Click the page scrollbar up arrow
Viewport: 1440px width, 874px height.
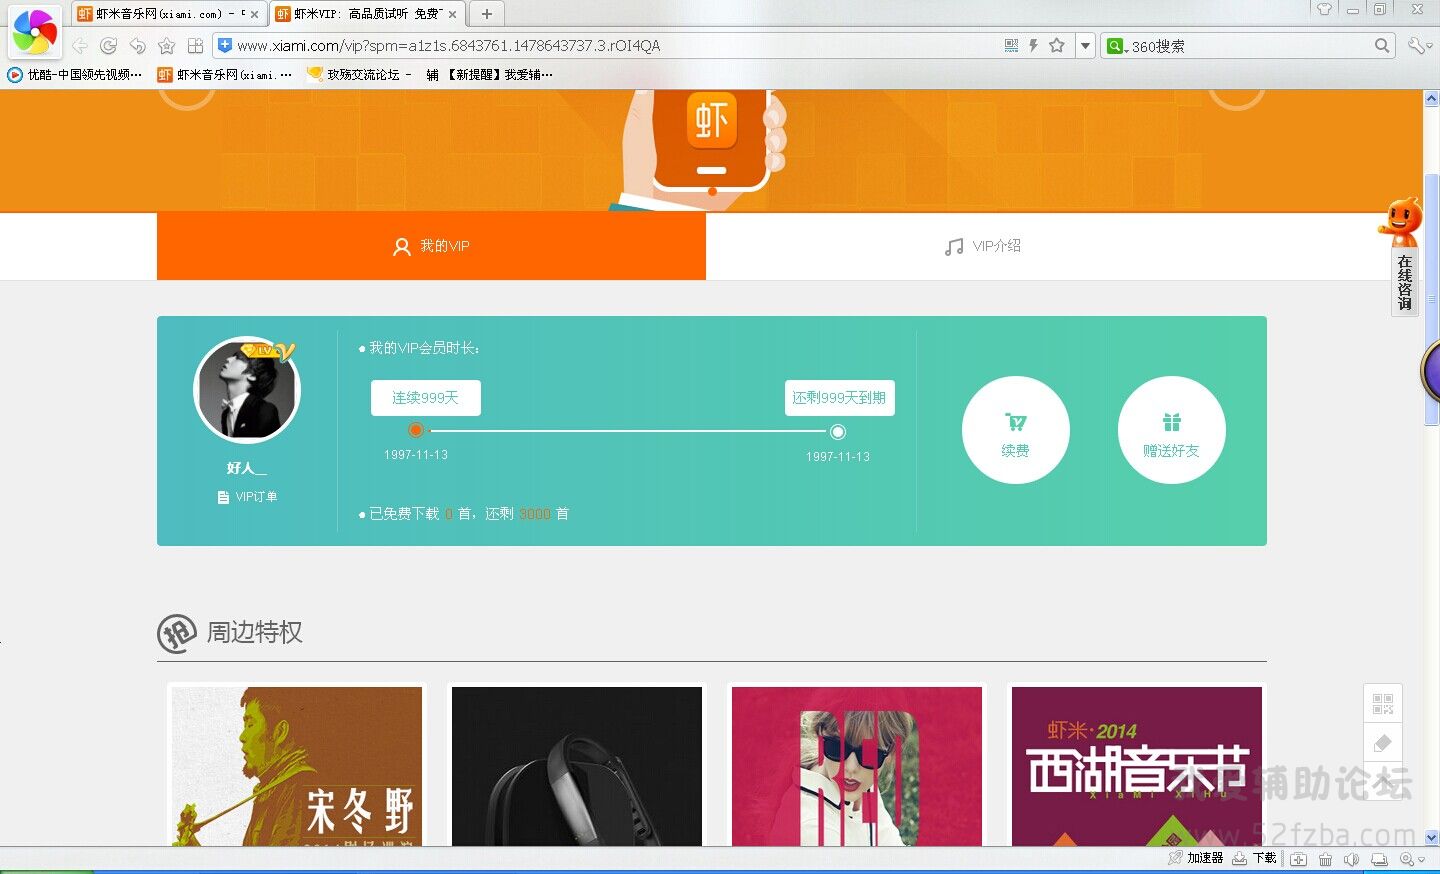[1431, 98]
